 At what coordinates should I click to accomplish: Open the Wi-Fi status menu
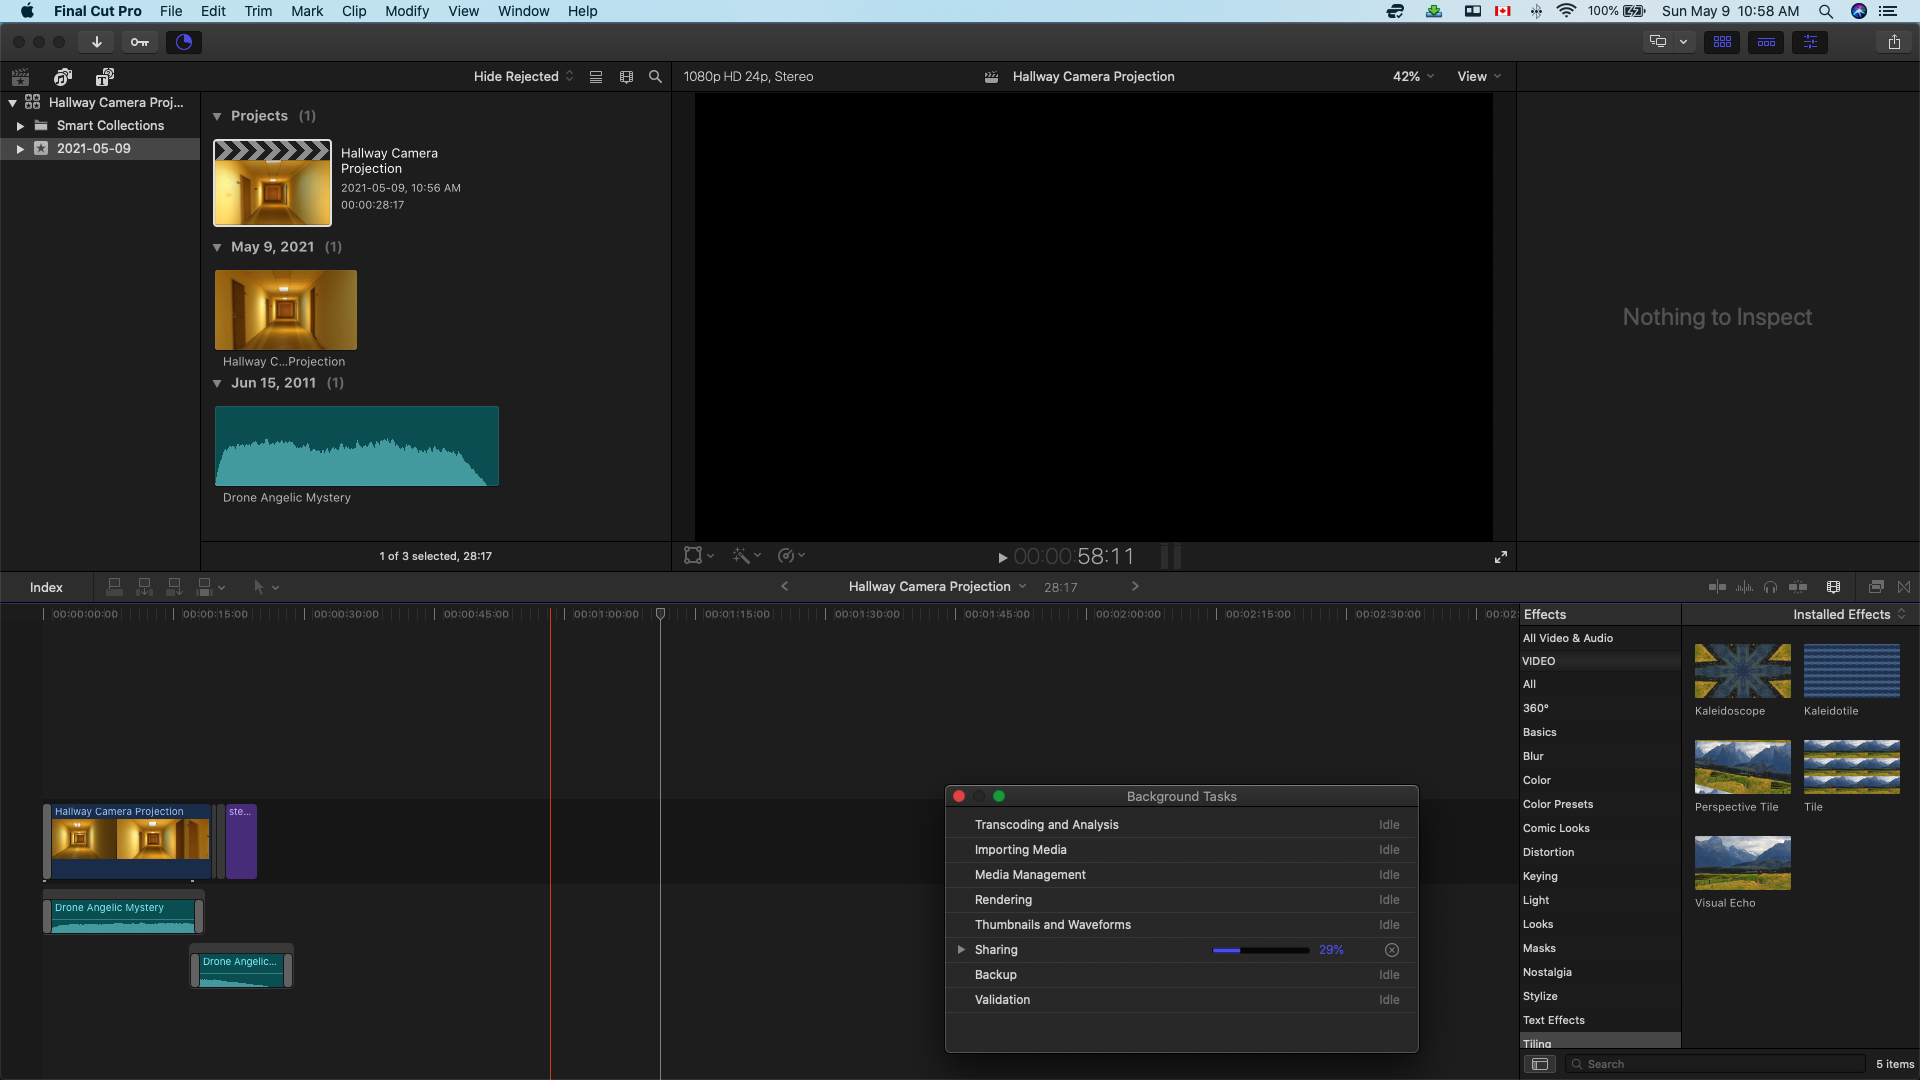[1566, 11]
